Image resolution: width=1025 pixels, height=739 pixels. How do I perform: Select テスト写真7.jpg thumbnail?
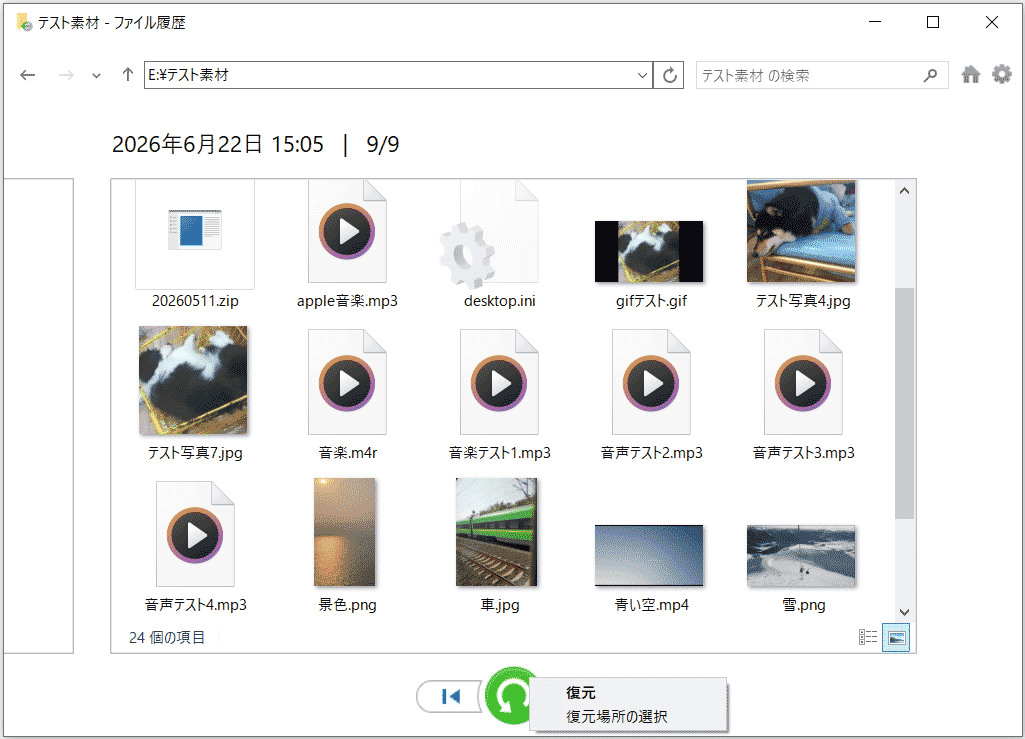pyautogui.click(x=193, y=380)
